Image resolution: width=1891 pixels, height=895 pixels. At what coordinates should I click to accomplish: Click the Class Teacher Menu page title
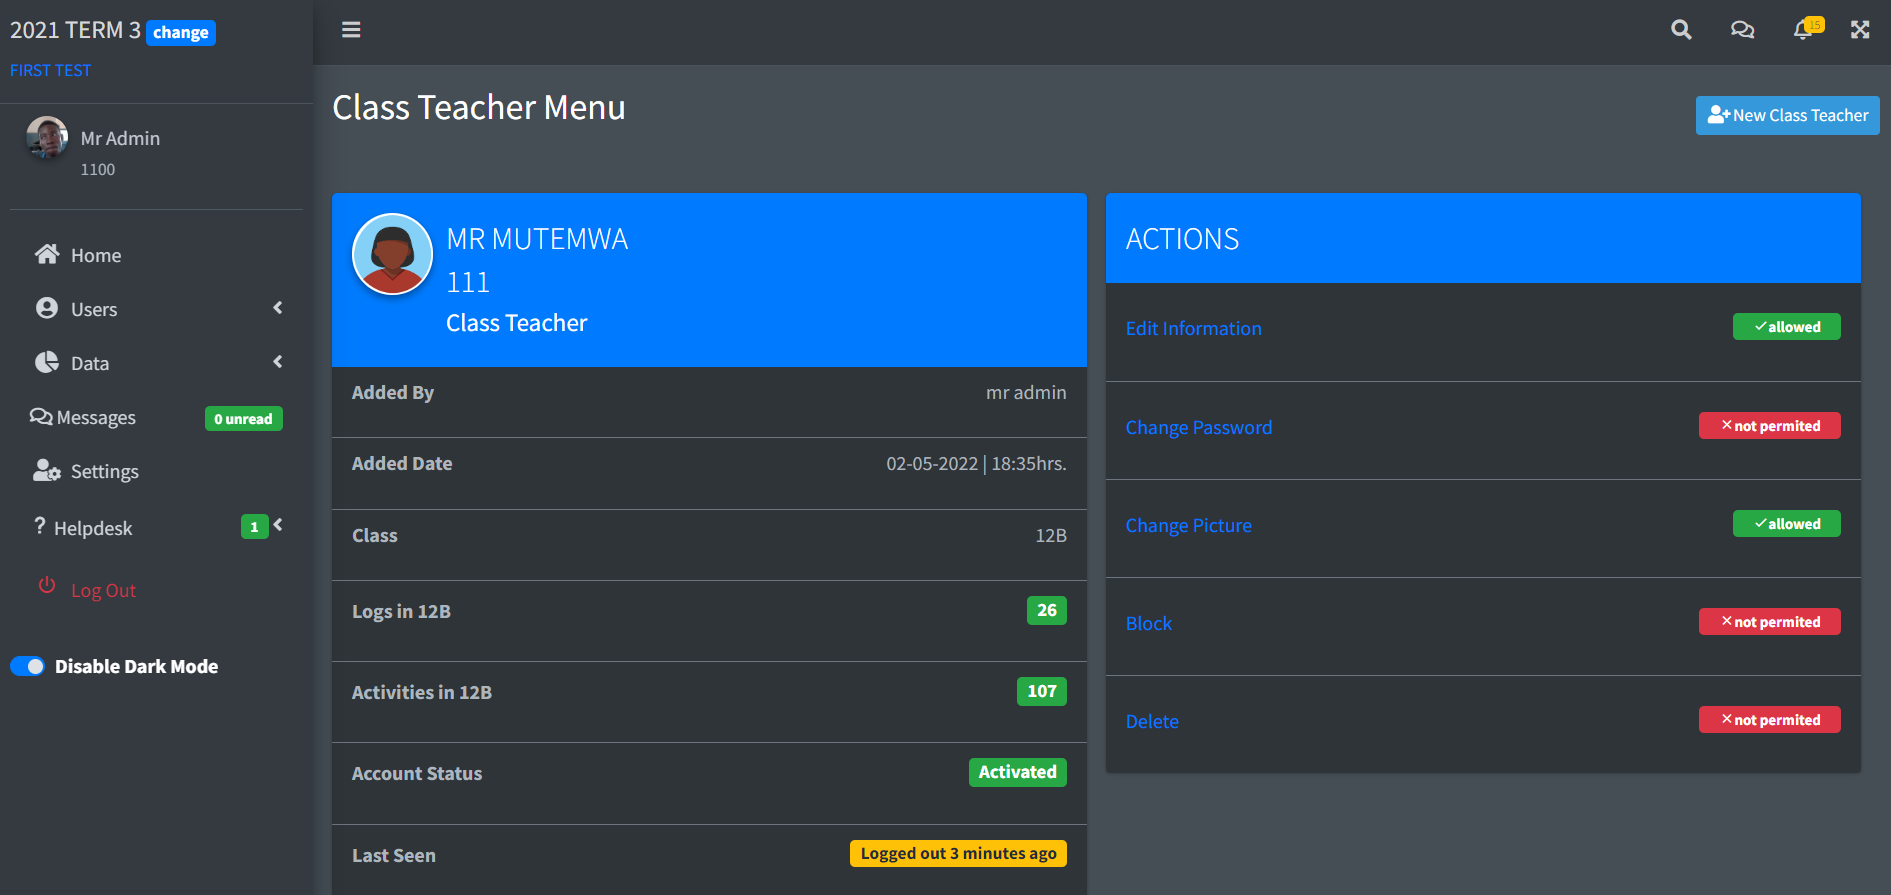click(479, 107)
